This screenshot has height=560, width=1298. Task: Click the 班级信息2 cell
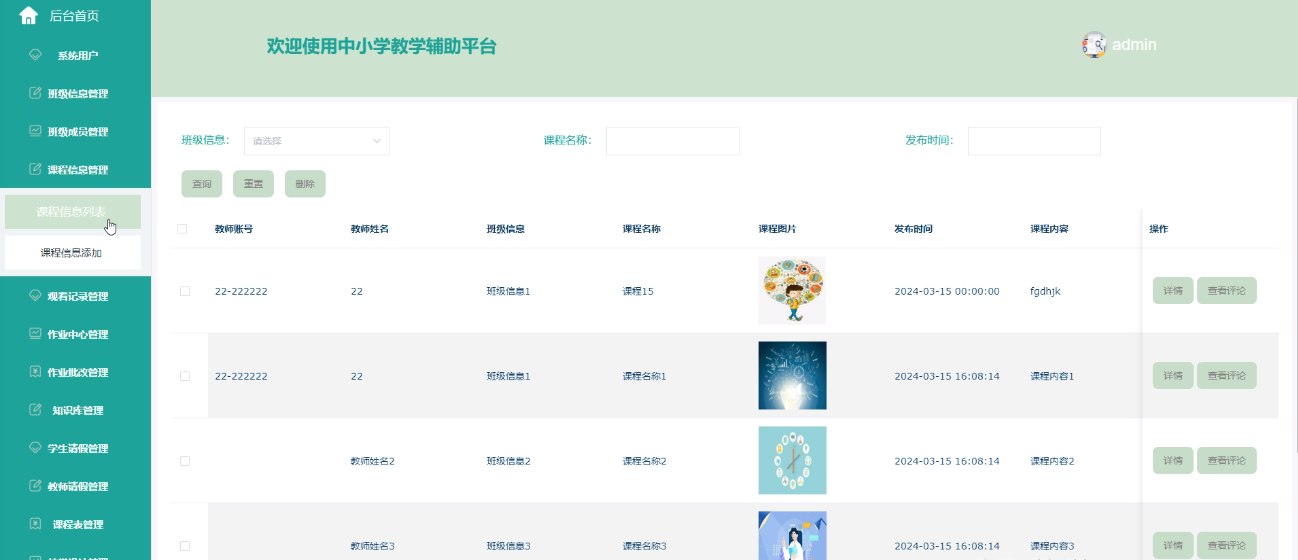pyautogui.click(x=509, y=461)
